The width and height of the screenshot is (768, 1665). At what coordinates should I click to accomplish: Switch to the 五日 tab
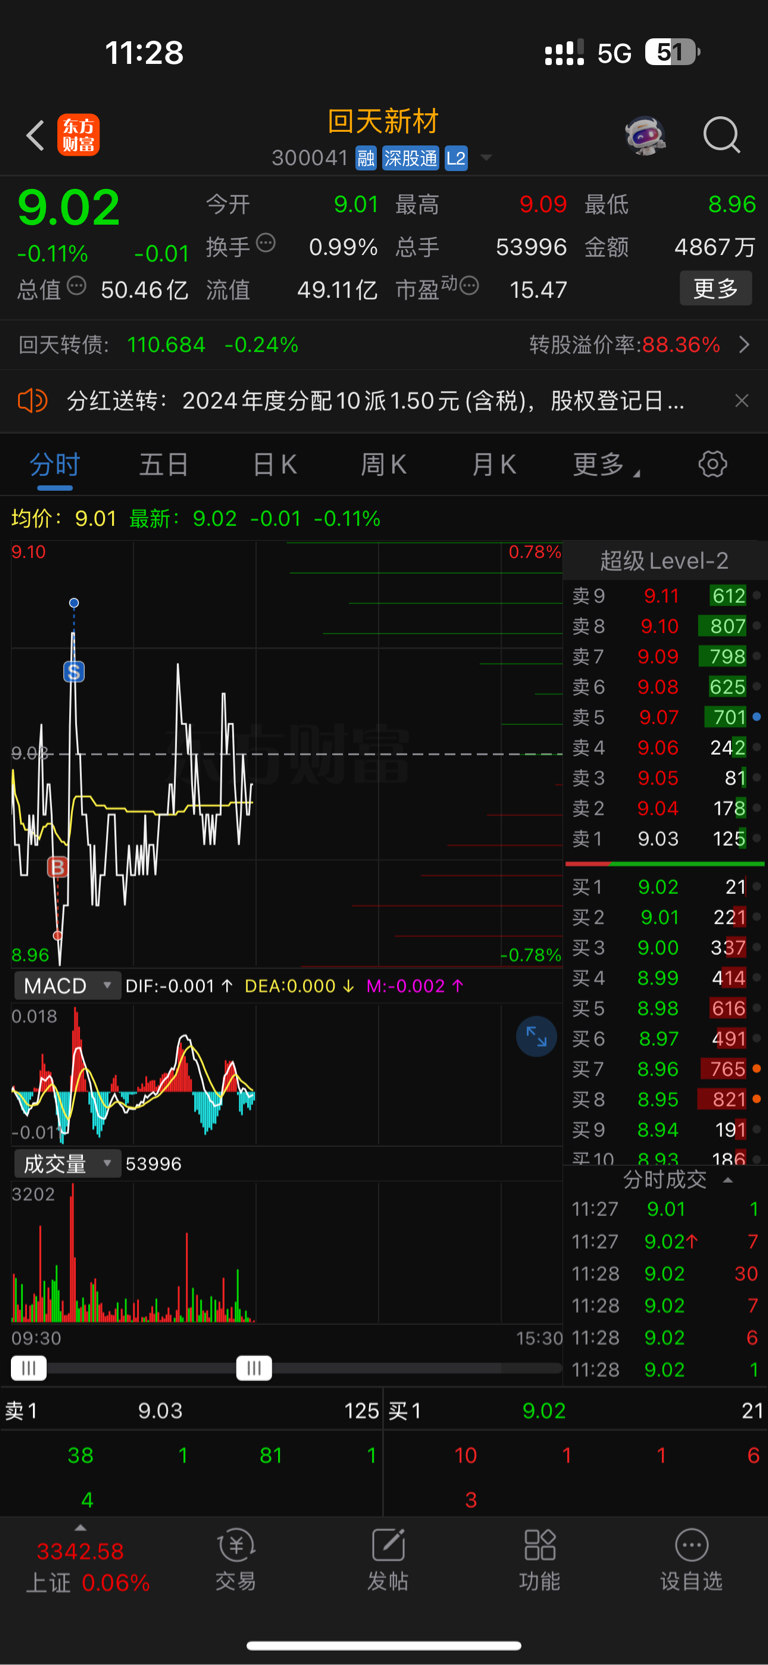coord(164,465)
